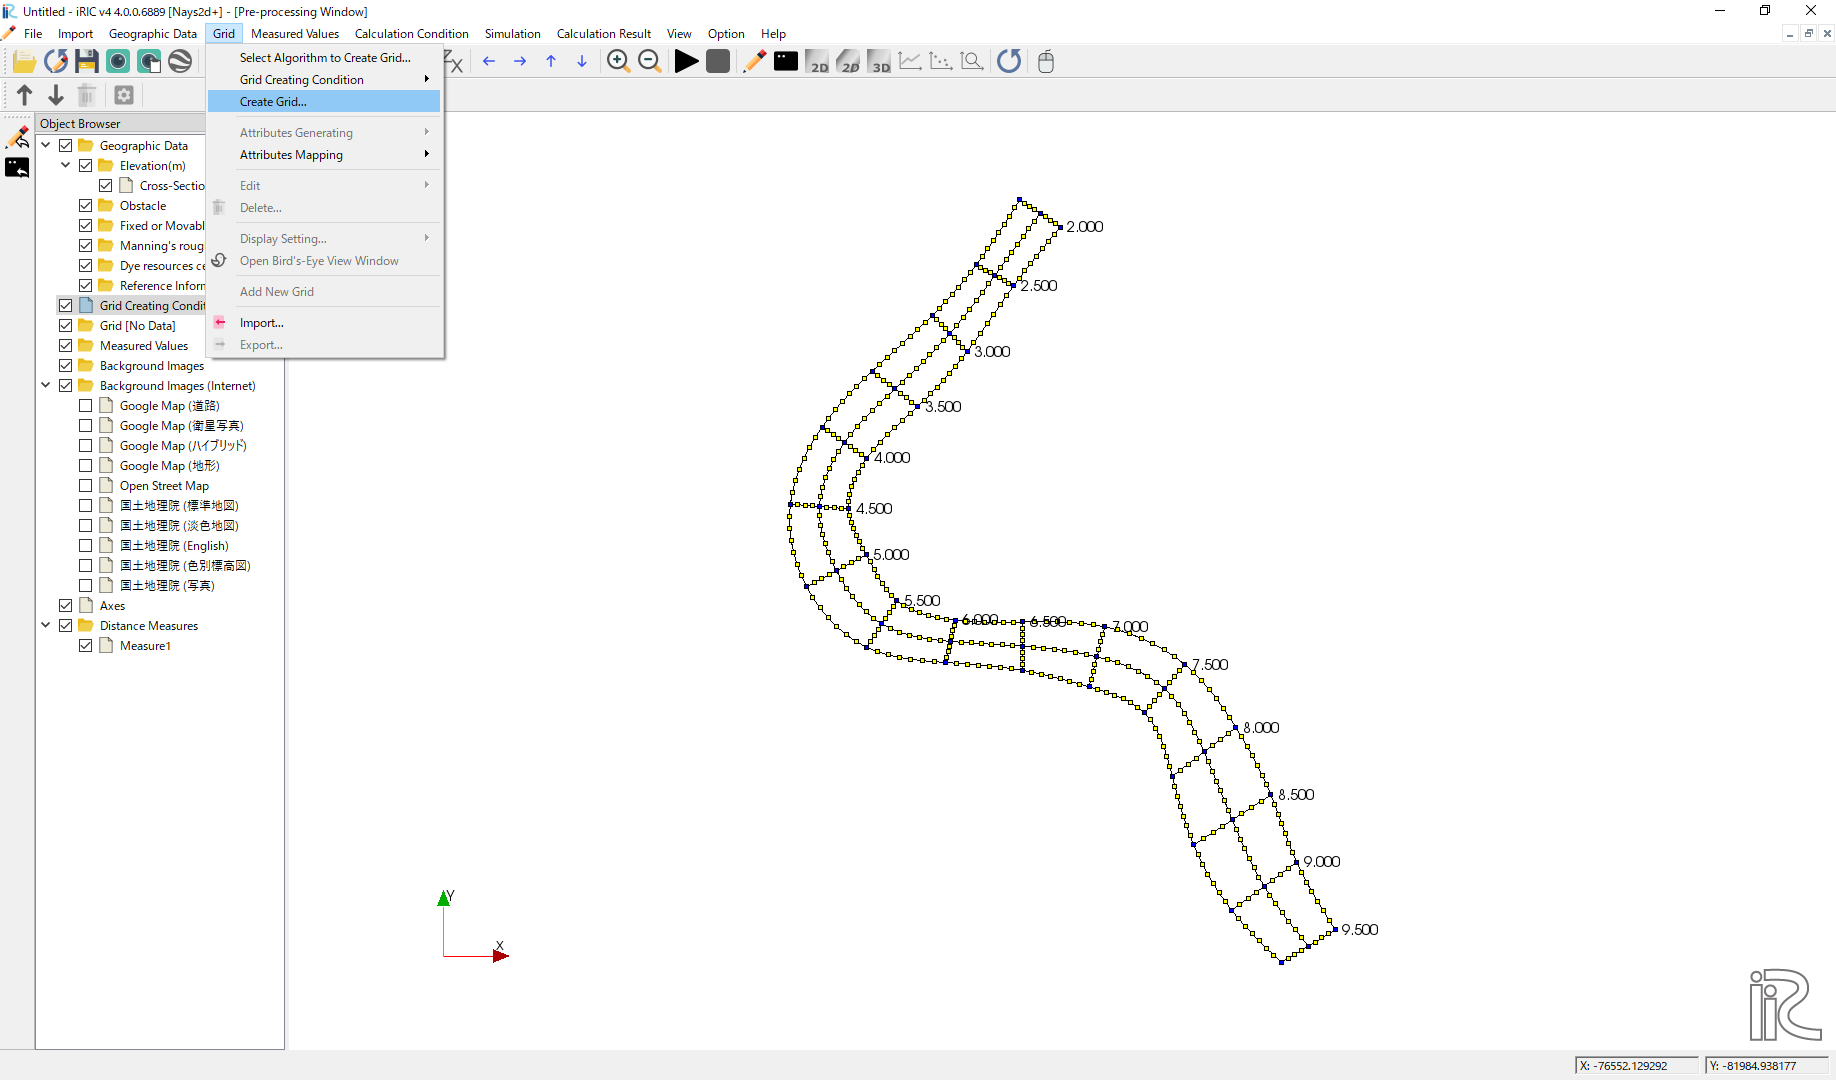
Task: Toggle the Obstacle checkbox
Action: point(86,206)
